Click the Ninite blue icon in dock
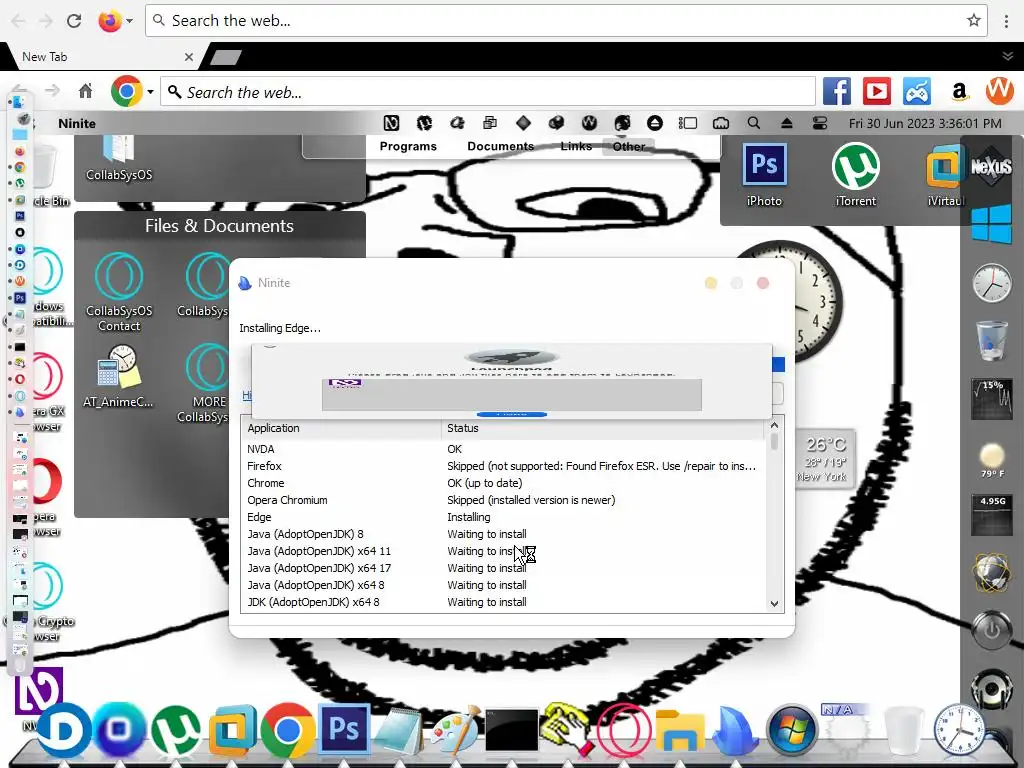Viewport: 1024px width, 768px height. pos(735,731)
